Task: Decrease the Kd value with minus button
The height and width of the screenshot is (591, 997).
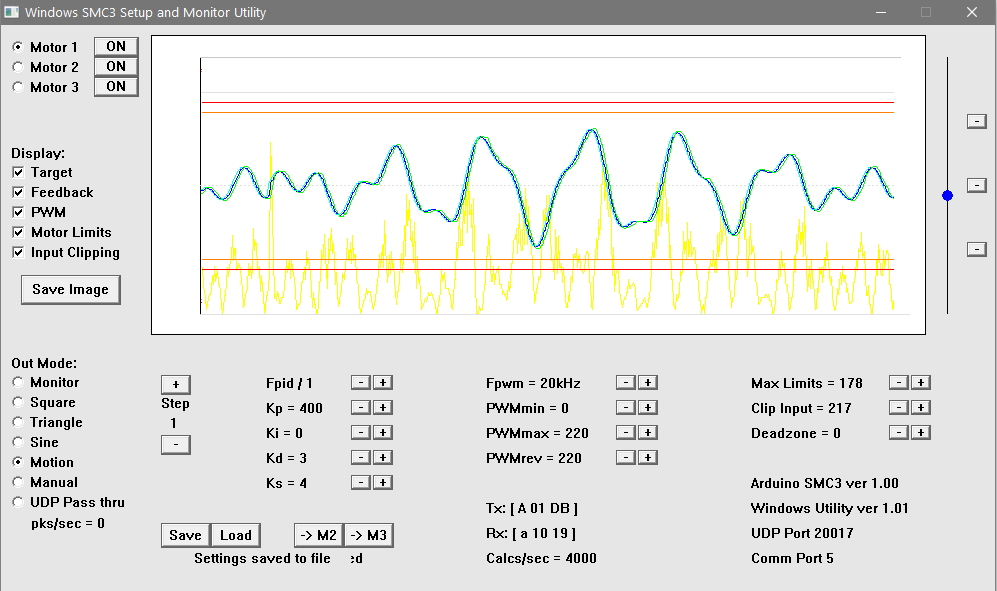Action: [361, 458]
